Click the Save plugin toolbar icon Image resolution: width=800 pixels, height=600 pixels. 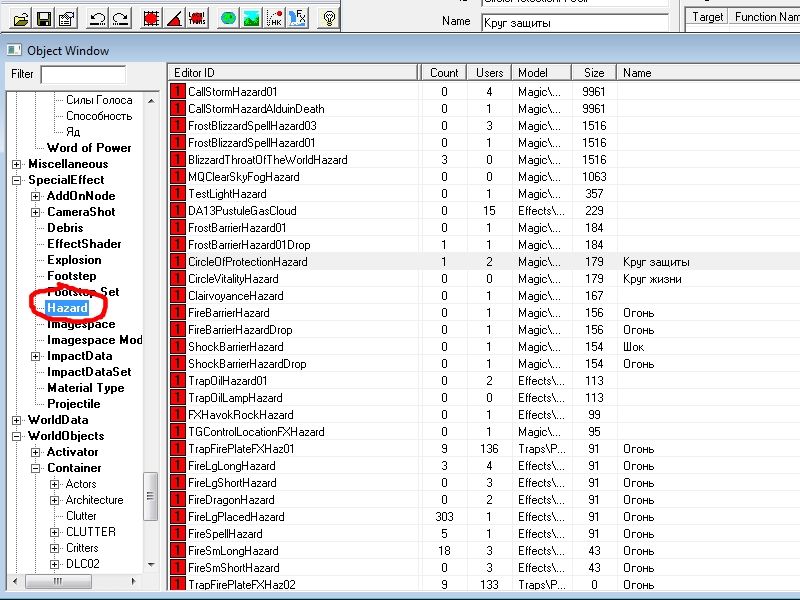[x=44, y=17]
